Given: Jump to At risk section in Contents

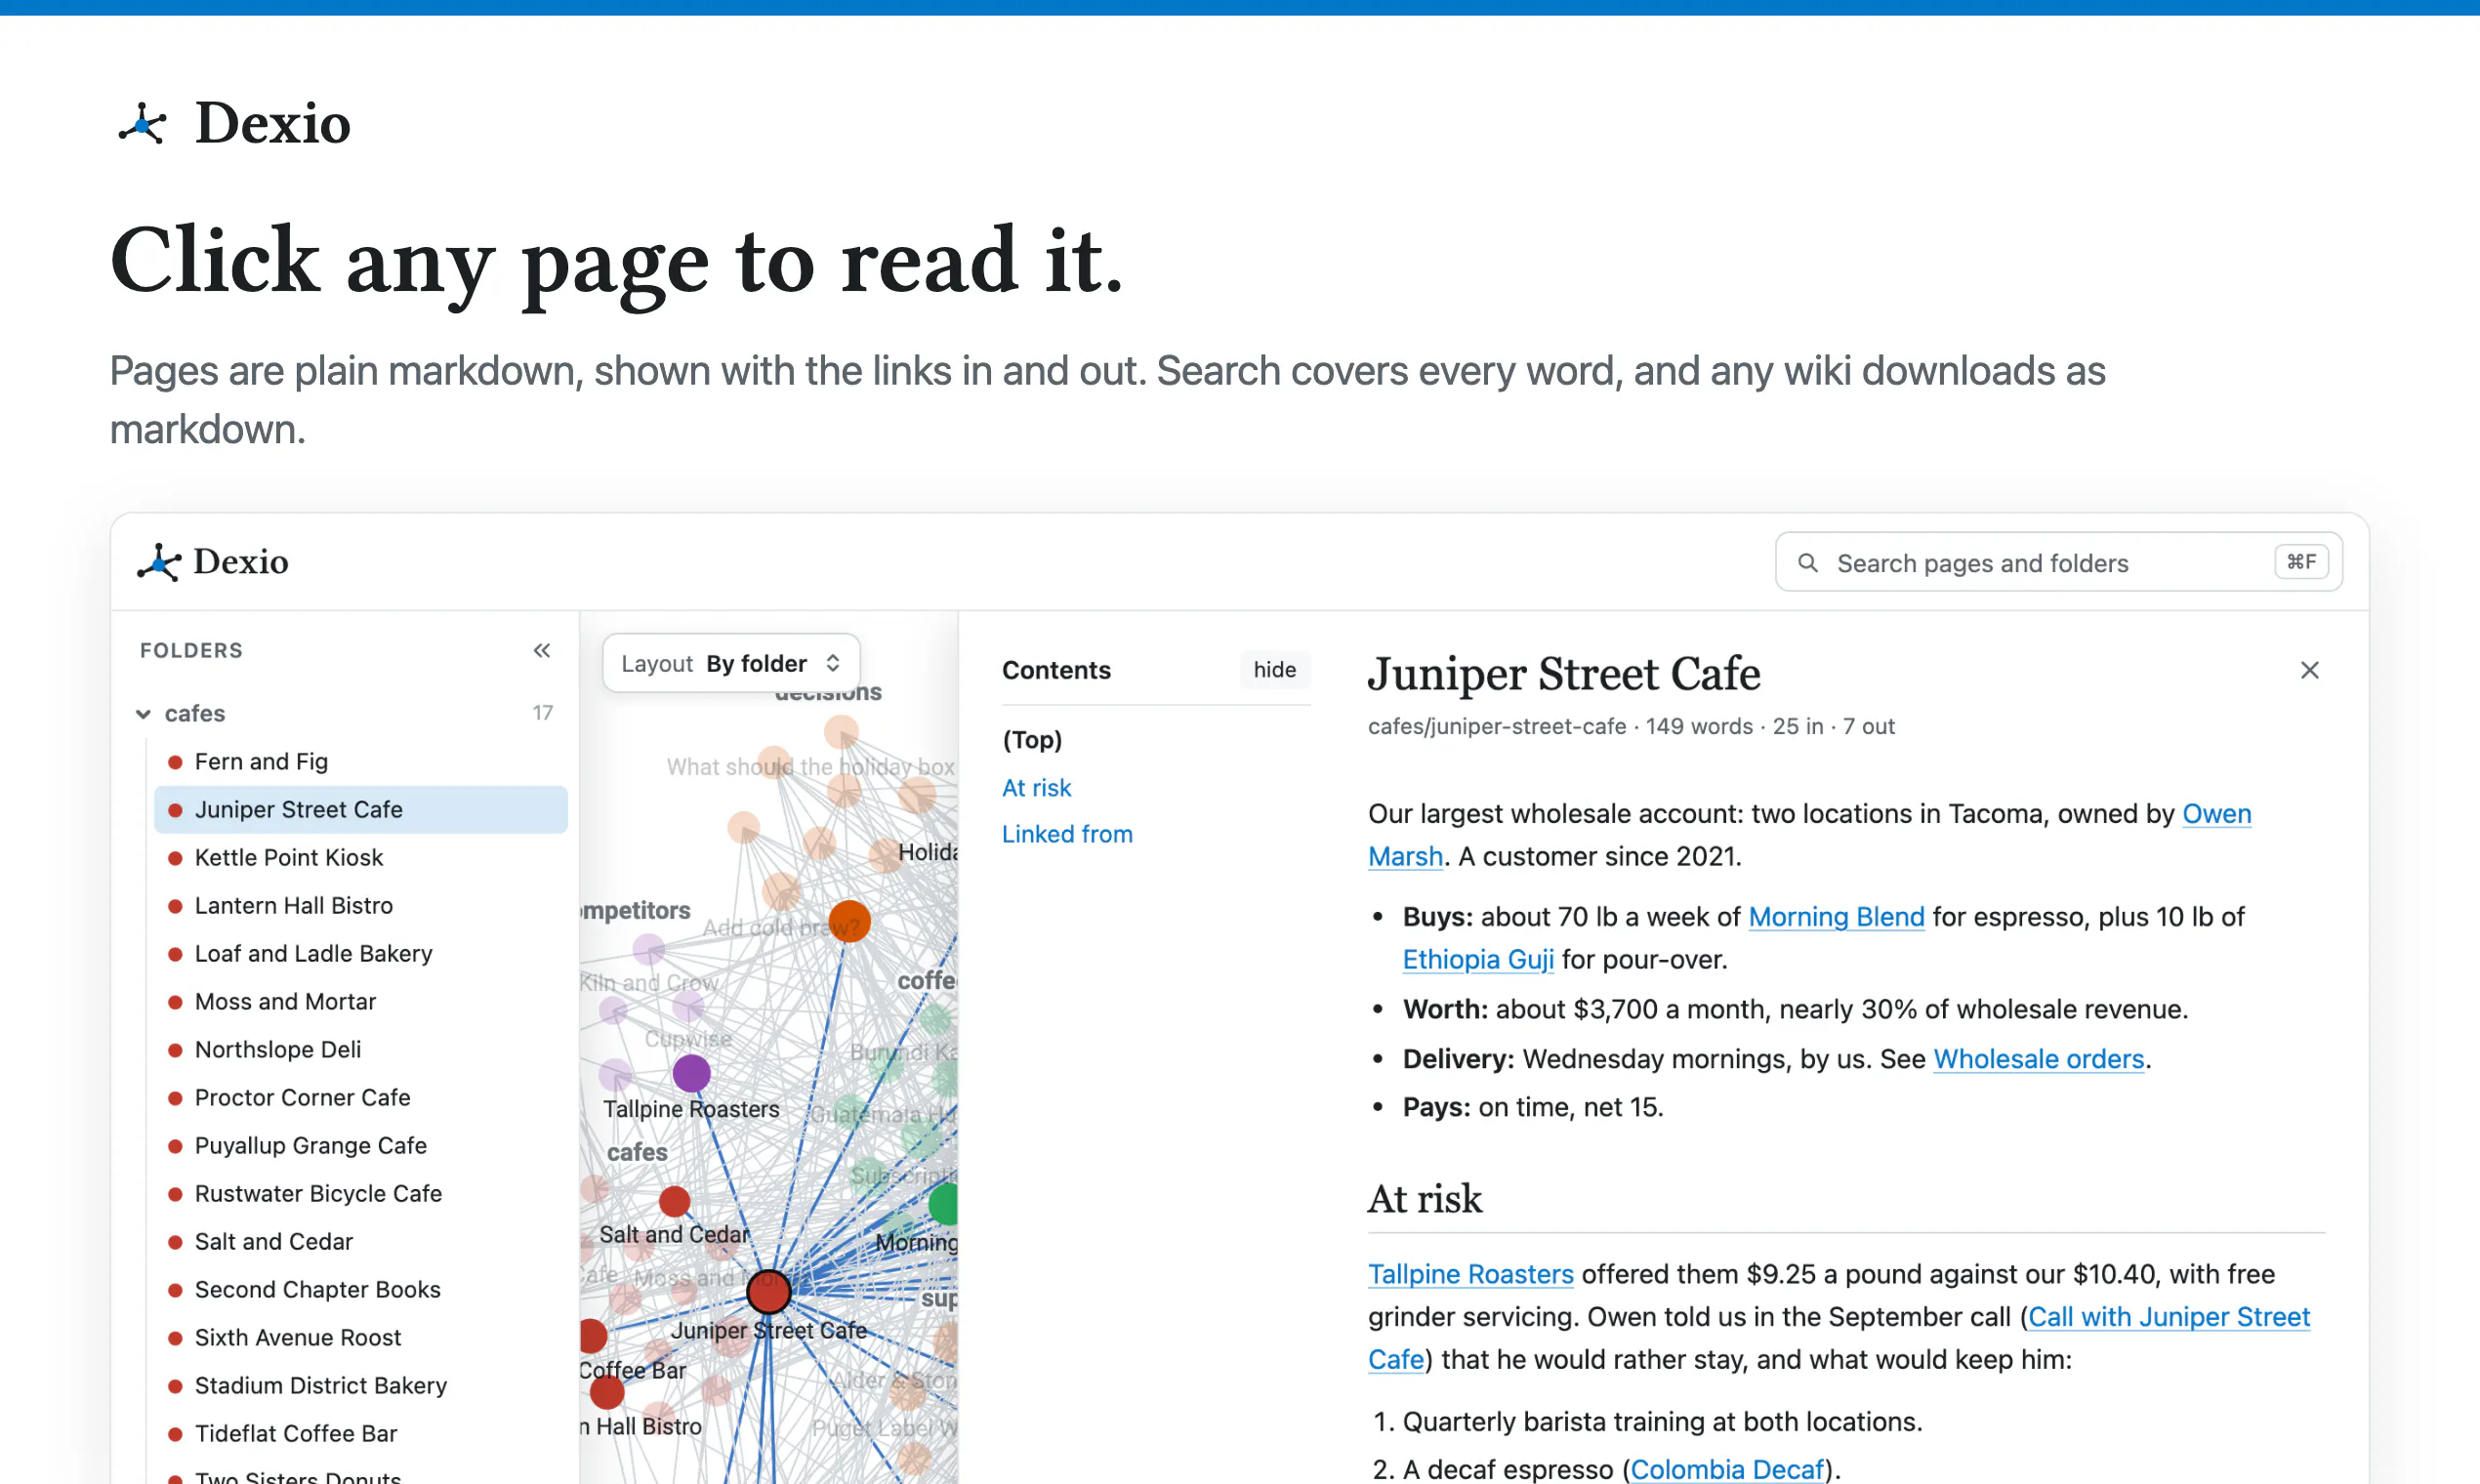Looking at the screenshot, I should point(1036,788).
